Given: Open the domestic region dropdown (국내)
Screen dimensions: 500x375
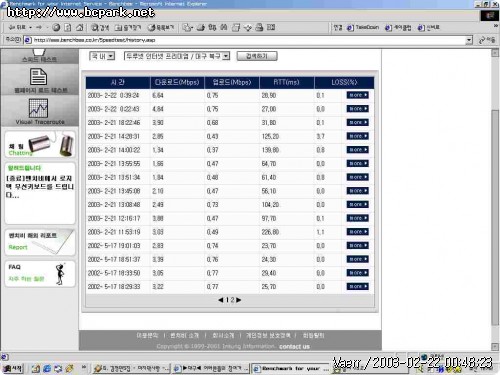Looking at the screenshot, I should pyautogui.click(x=102, y=56).
